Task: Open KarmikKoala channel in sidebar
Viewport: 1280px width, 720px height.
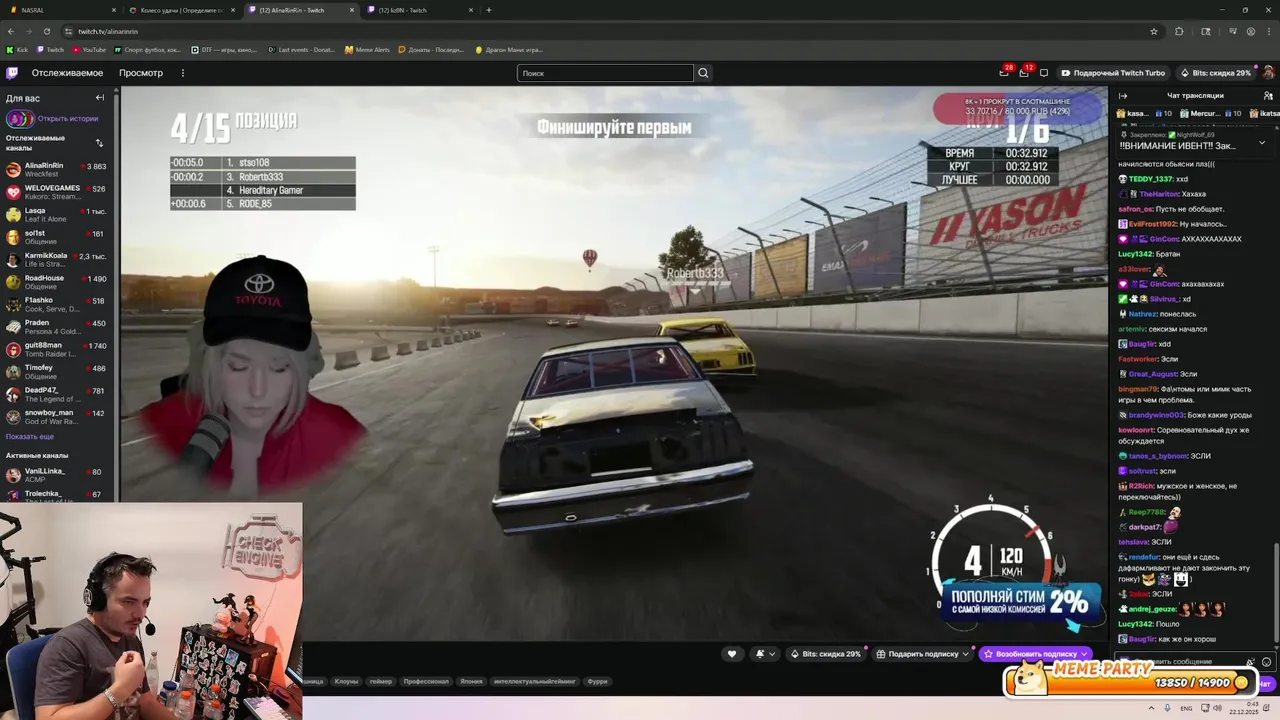Action: pyautogui.click(x=58, y=259)
